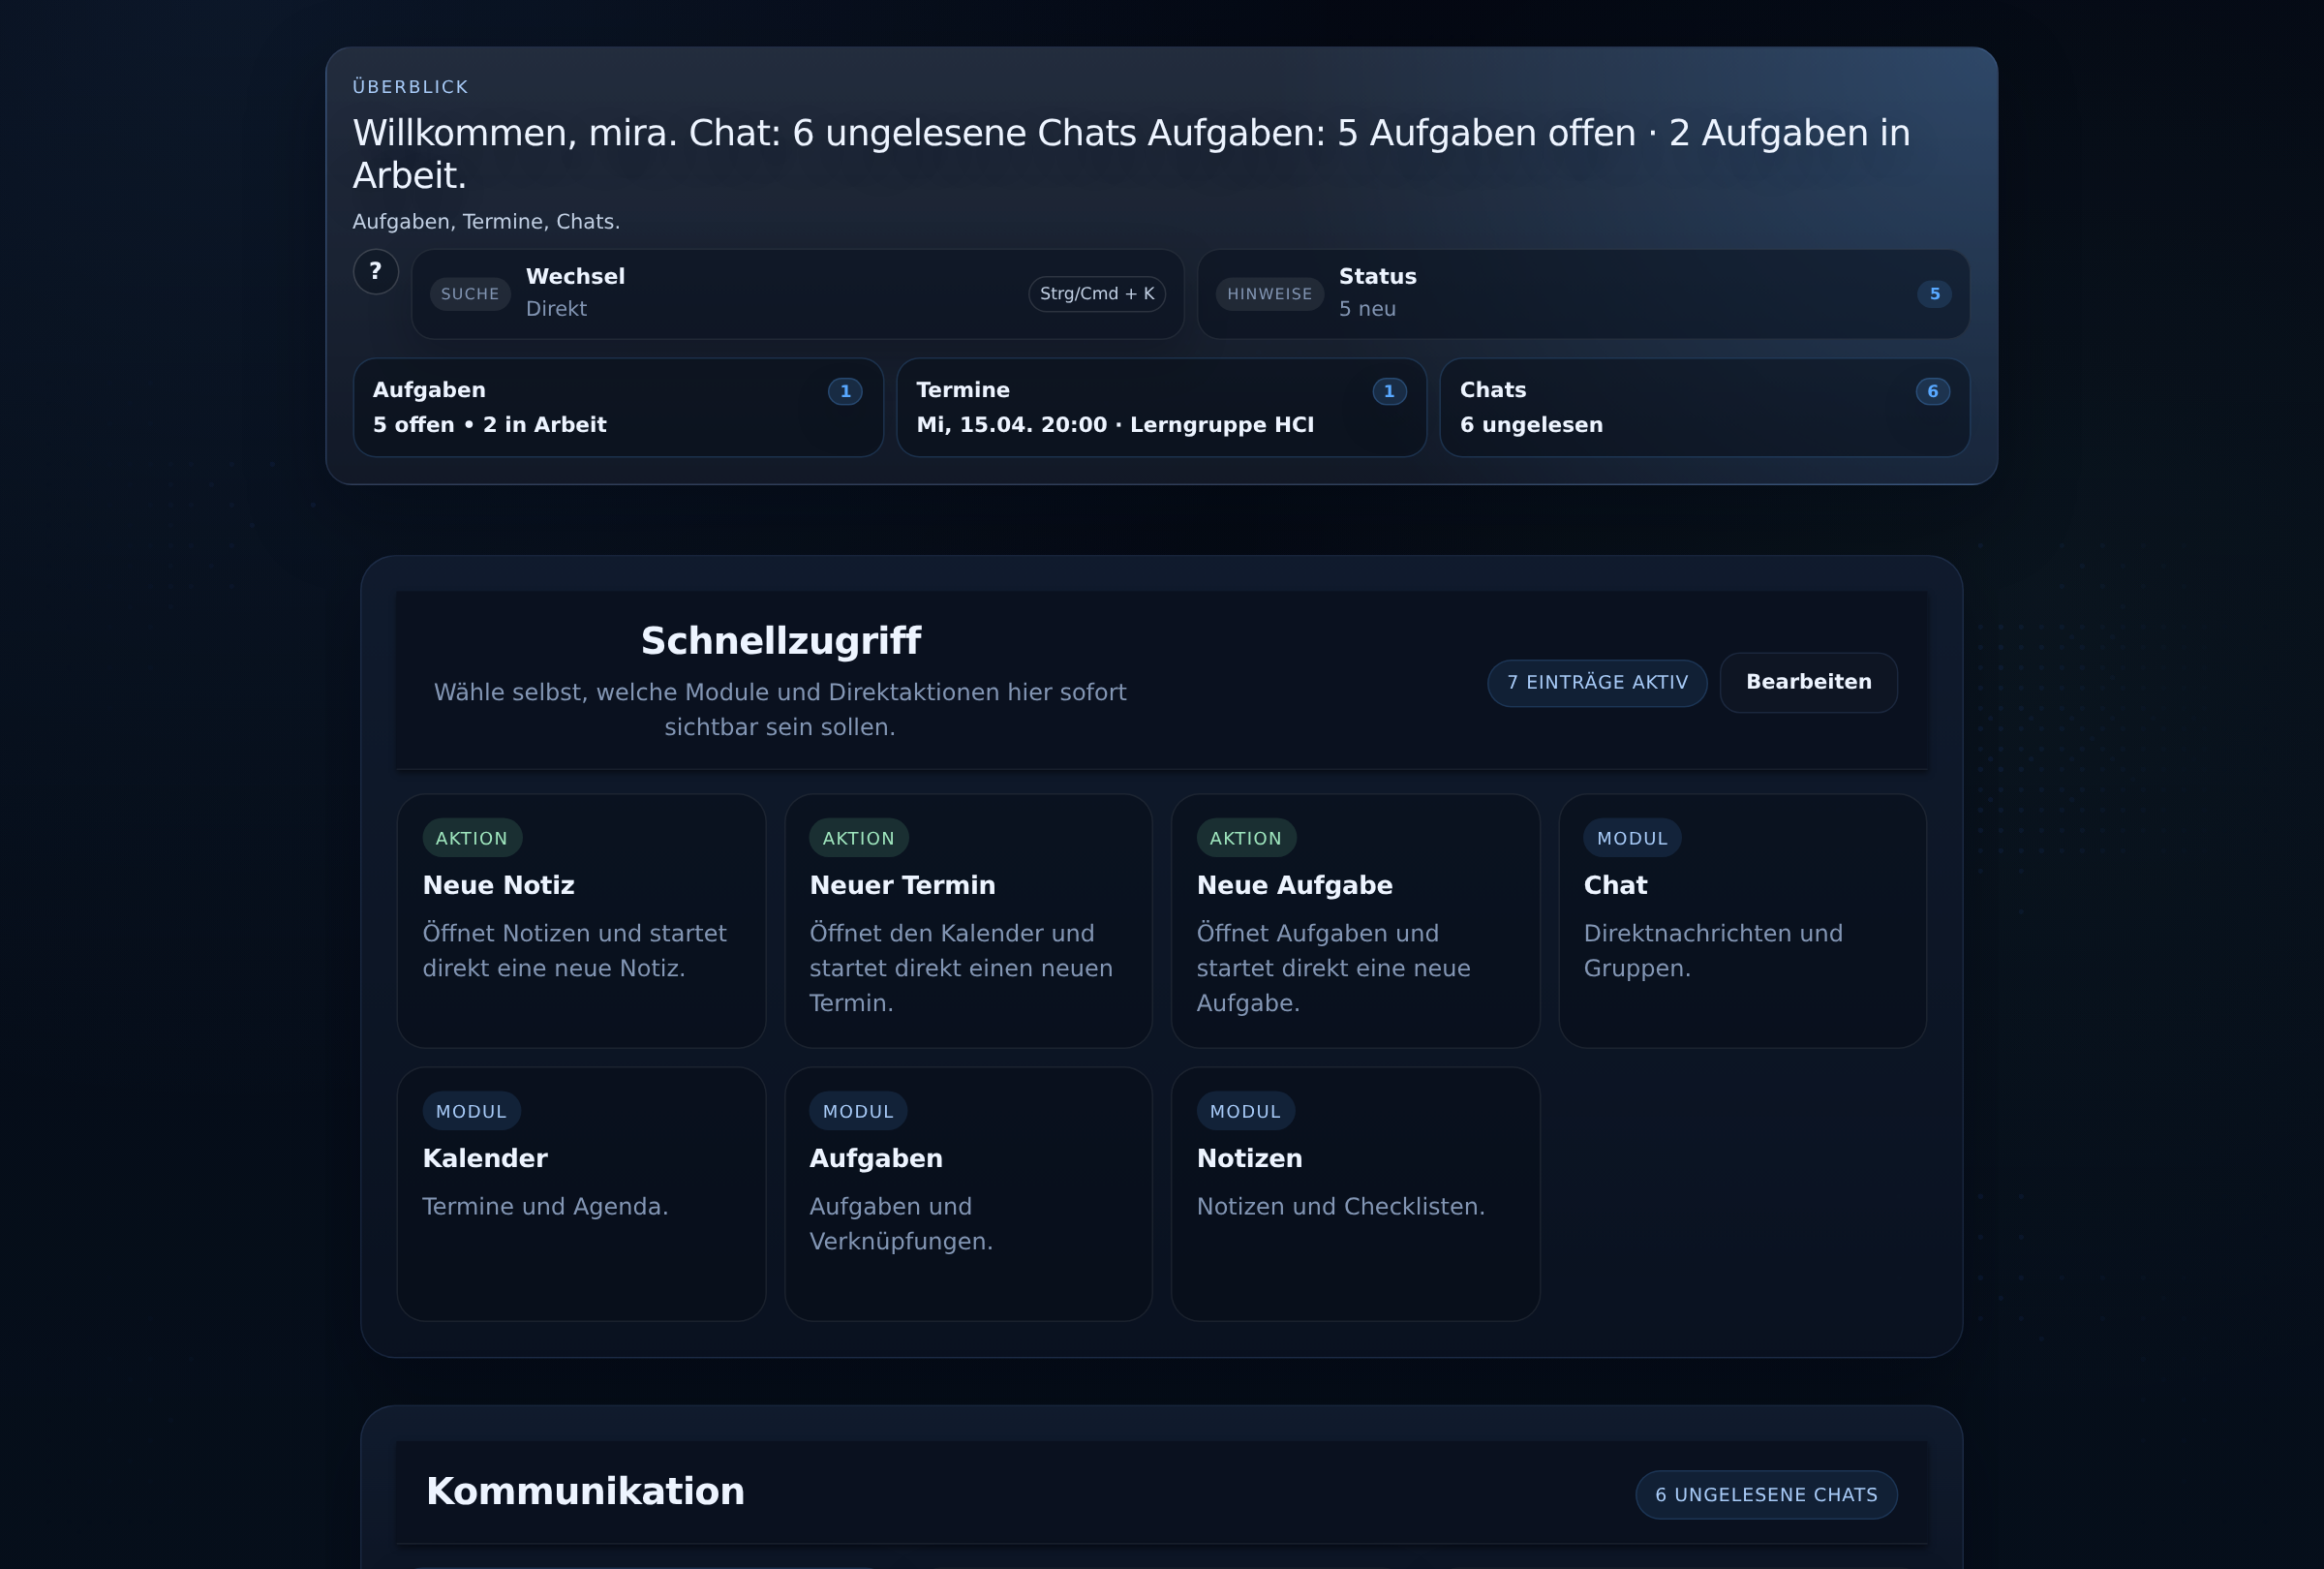This screenshot has width=2324, height=1569.
Task: Click the Status notifications badge showing 5
Action: 1934,293
